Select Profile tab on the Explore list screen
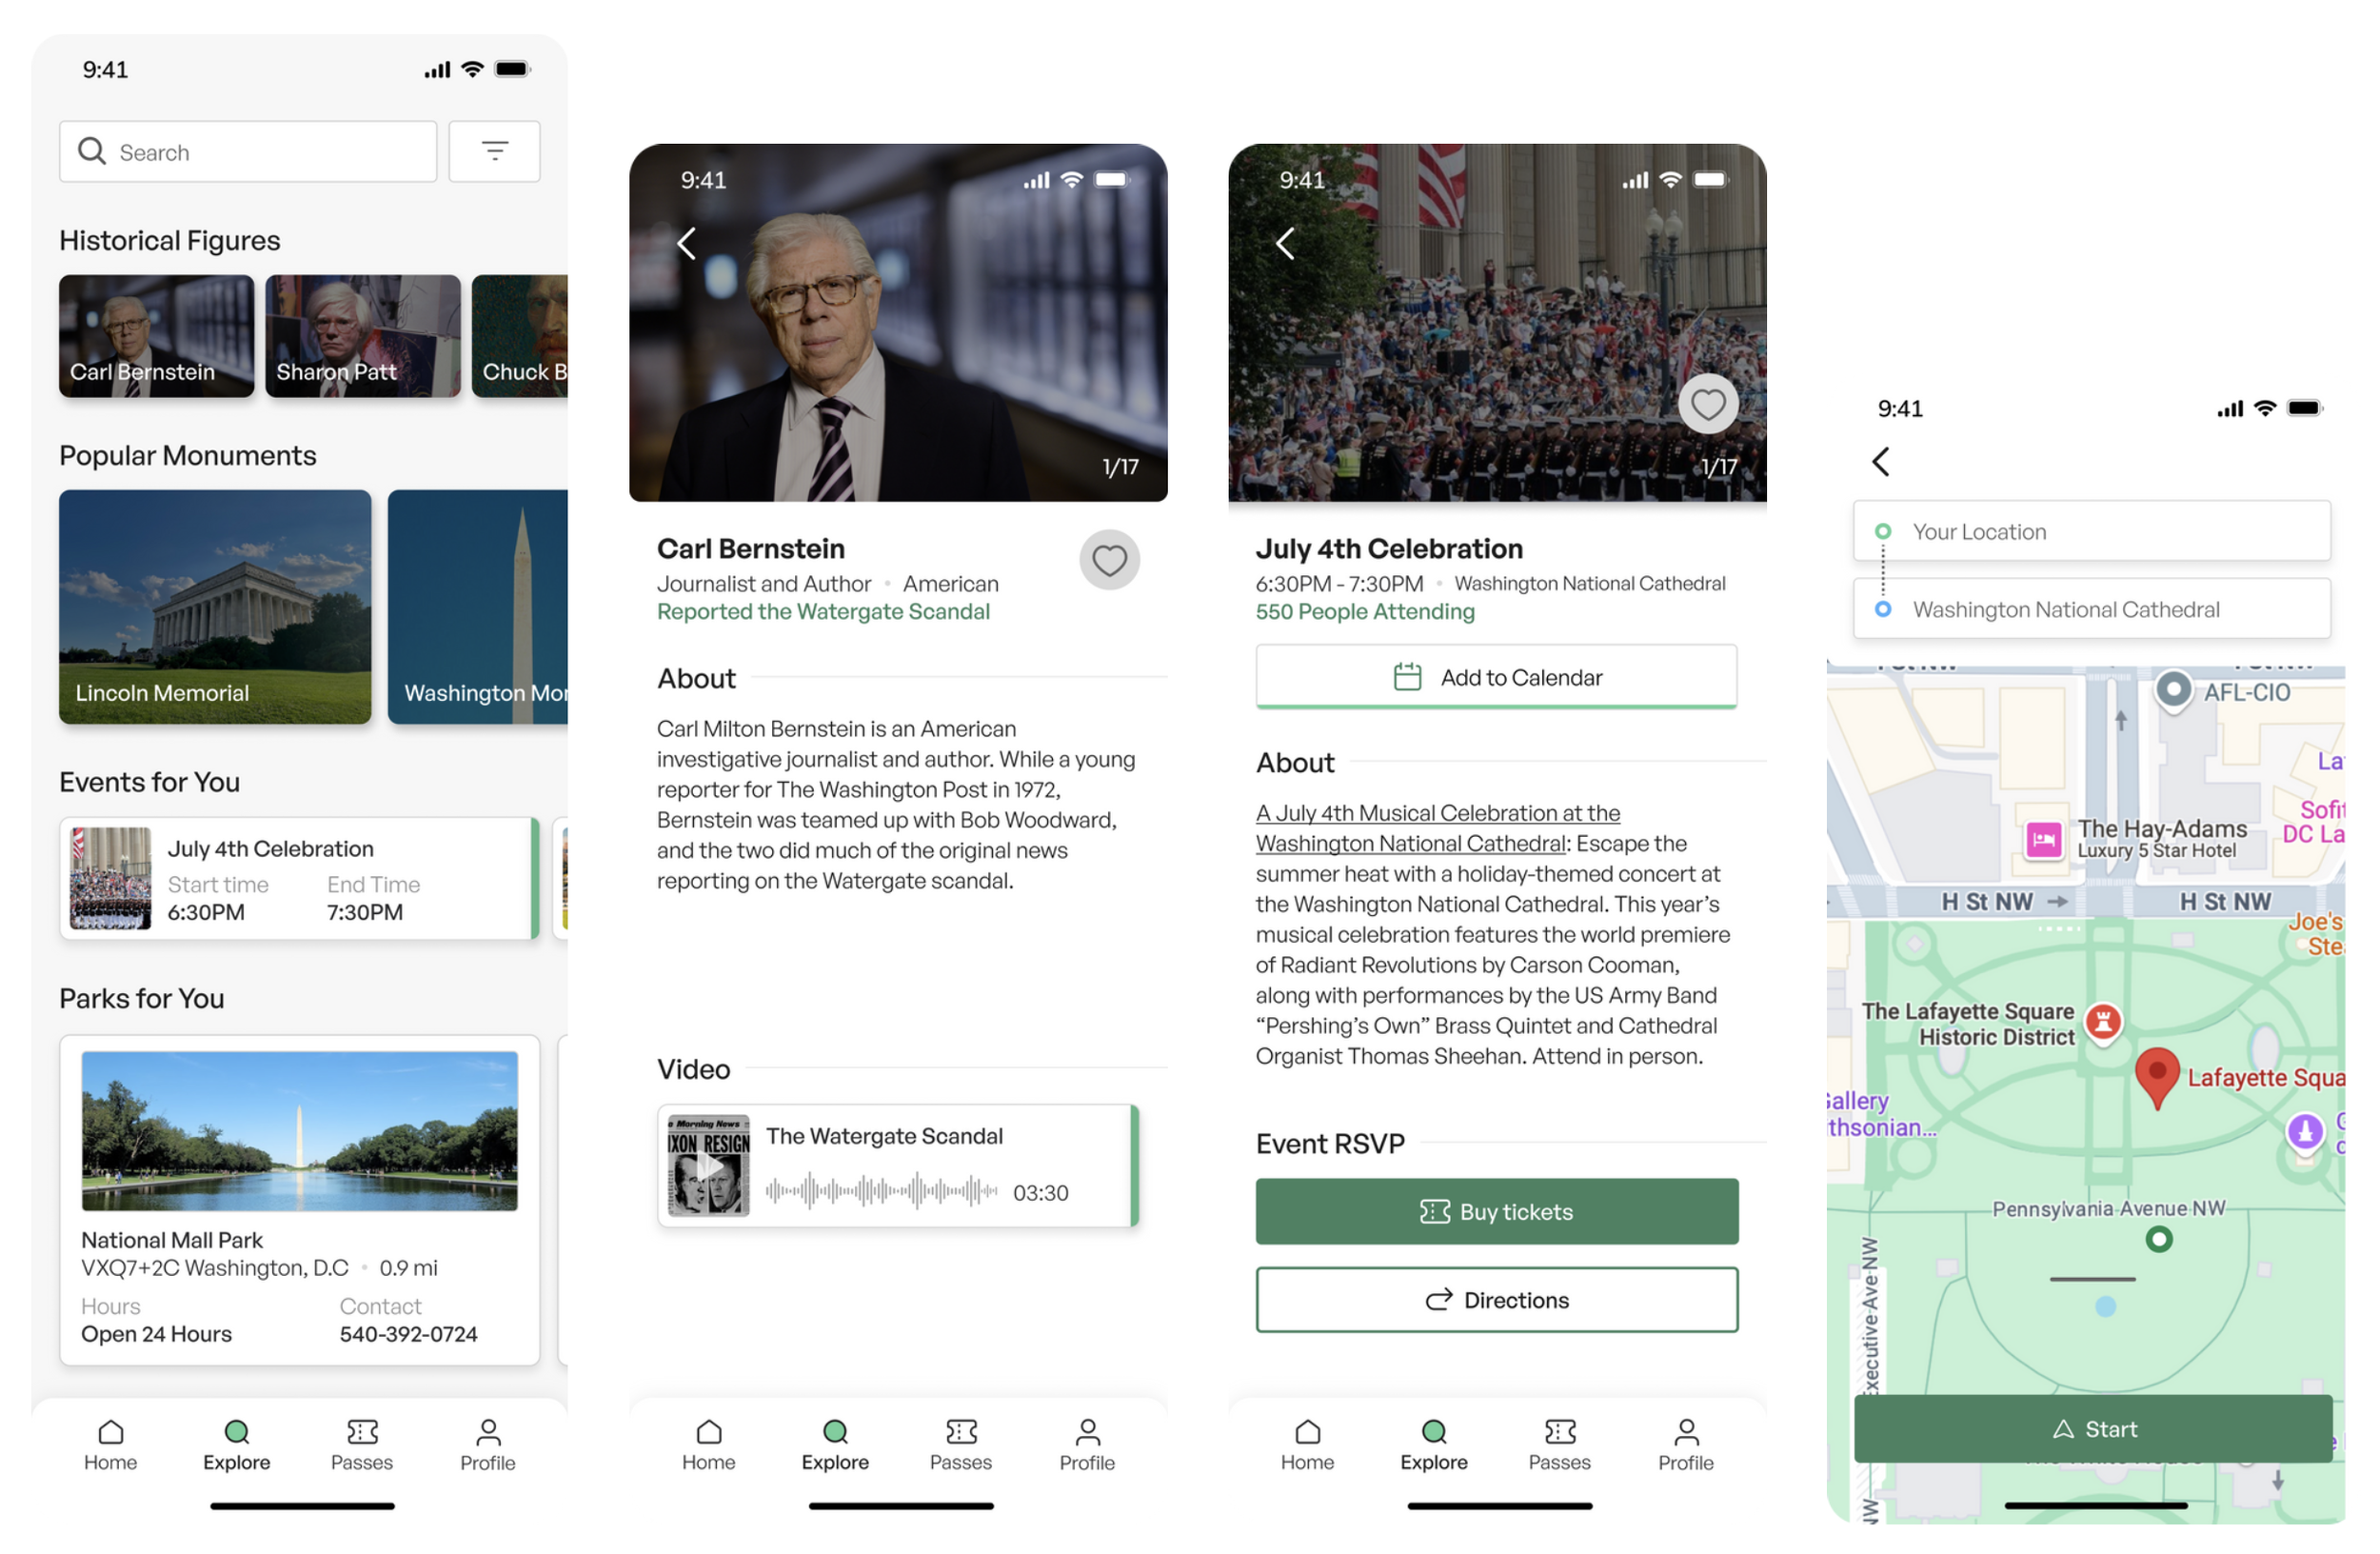This screenshot has height=1554, width=2380. (488, 1445)
